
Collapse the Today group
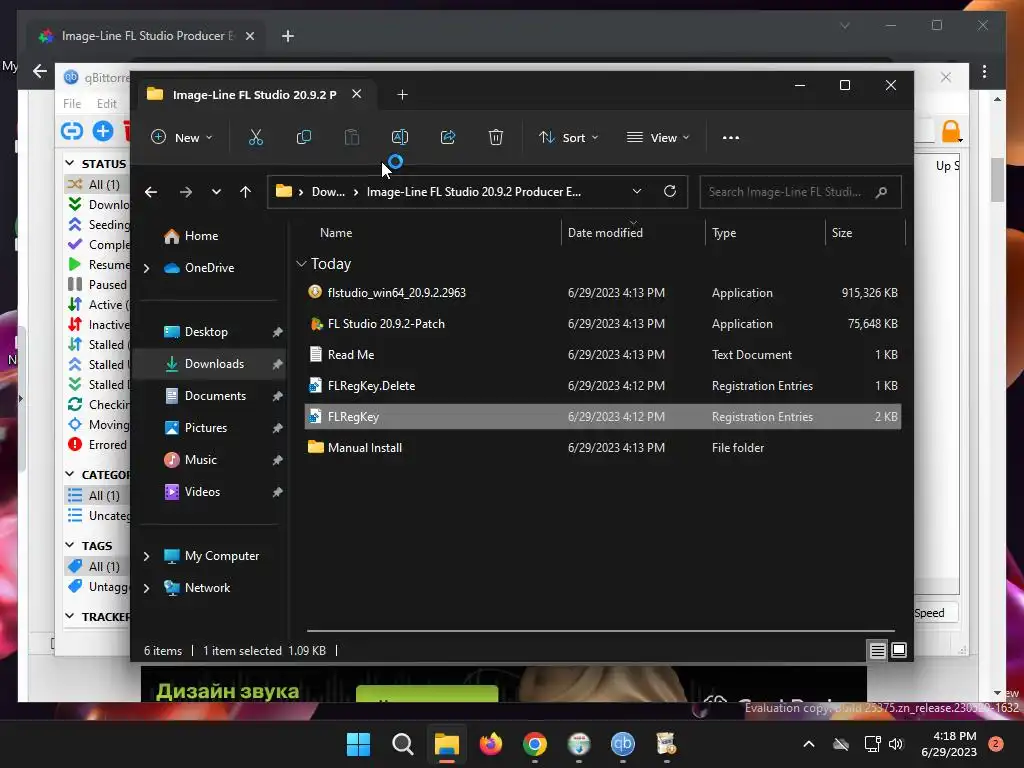click(x=301, y=264)
